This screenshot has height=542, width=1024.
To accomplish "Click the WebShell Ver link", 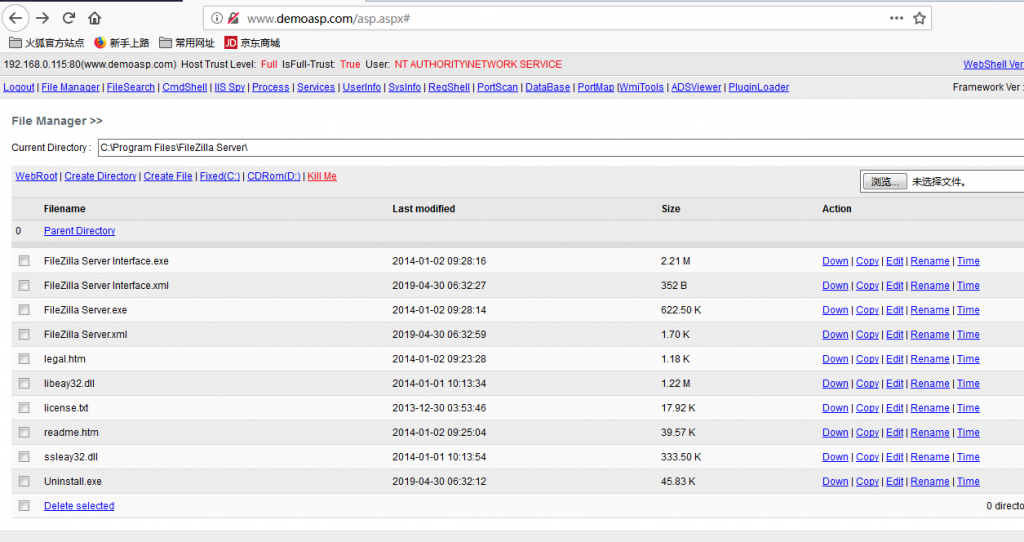I will 993,64.
